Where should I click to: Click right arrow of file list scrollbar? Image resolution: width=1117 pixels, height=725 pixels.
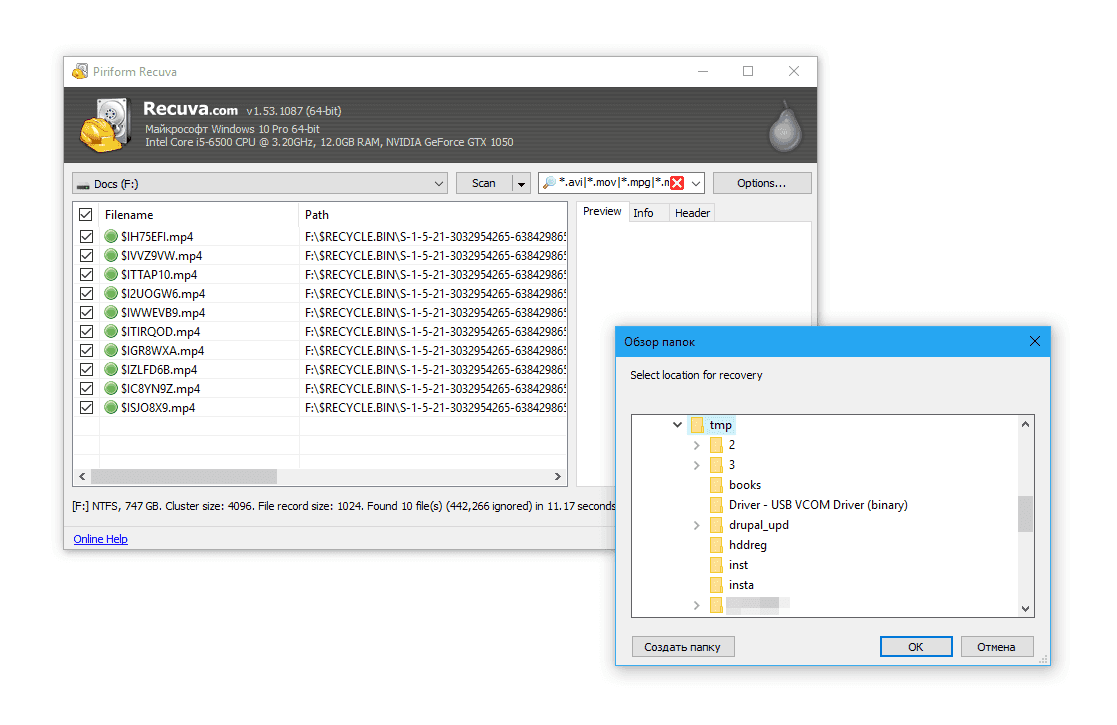point(558,476)
